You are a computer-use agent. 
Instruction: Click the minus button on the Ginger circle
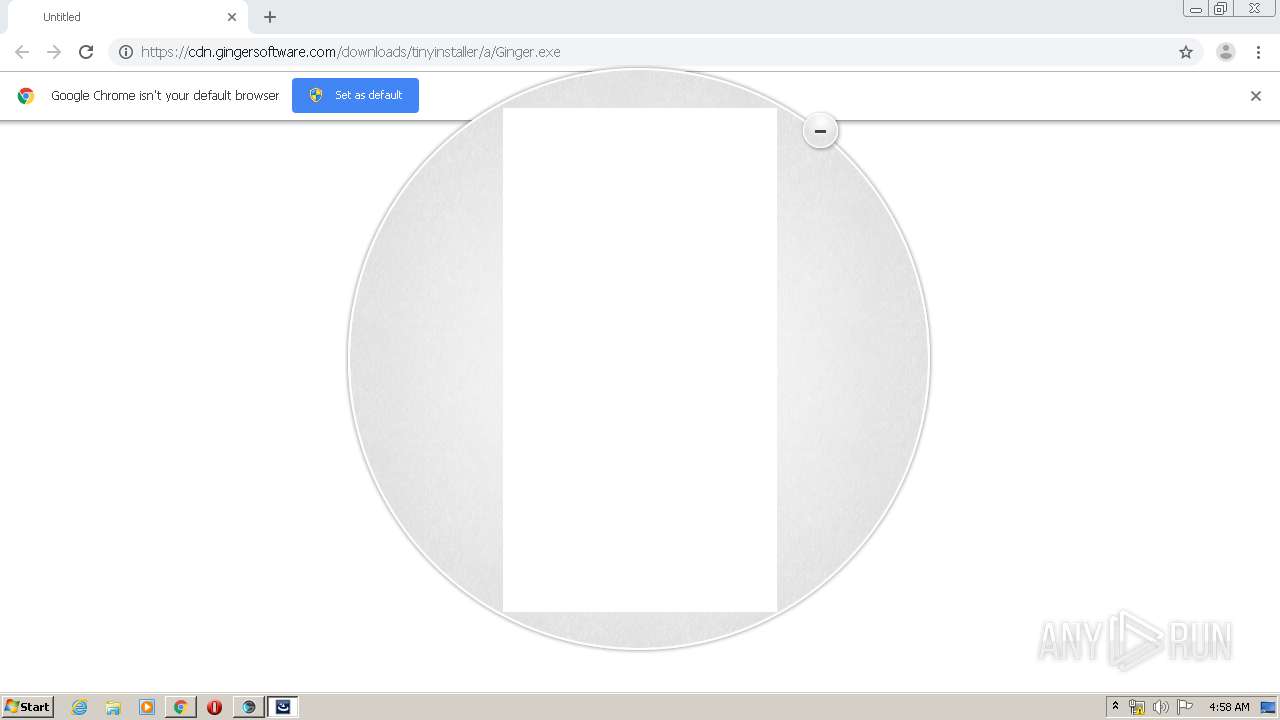point(820,131)
